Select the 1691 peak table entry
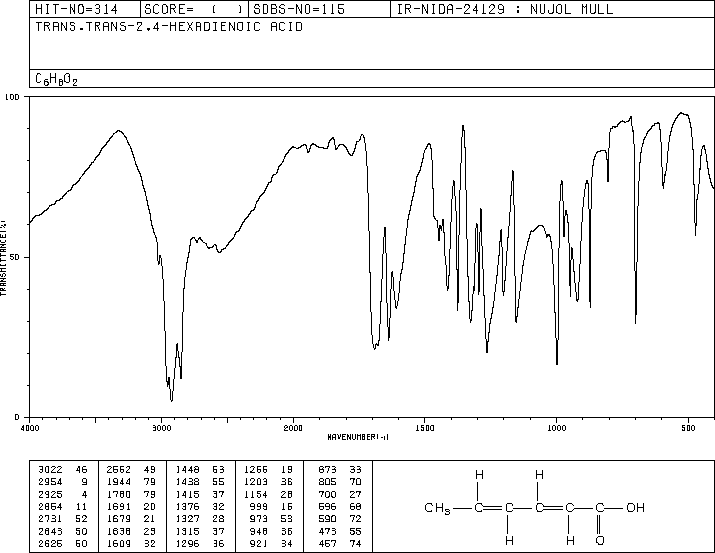The height and width of the screenshot is (553, 715). (x=131, y=506)
